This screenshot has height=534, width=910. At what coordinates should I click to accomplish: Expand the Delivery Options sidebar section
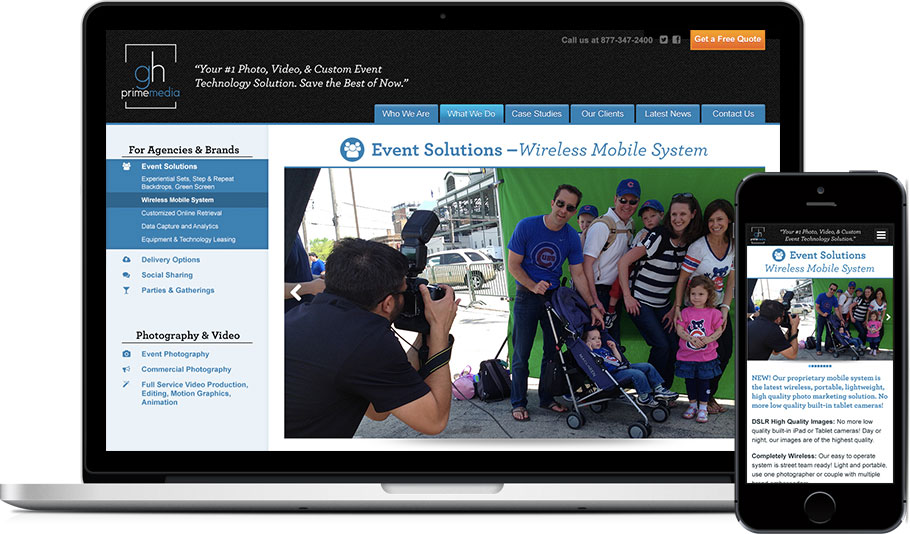click(x=171, y=260)
